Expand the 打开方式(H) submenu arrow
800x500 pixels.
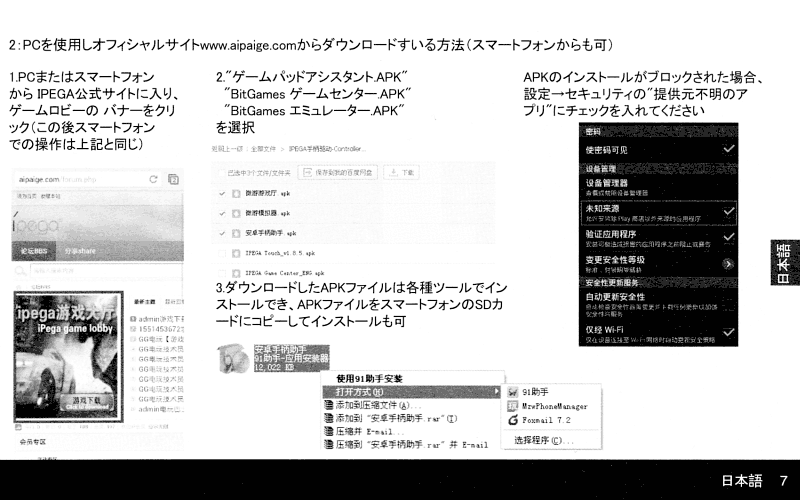(496, 391)
